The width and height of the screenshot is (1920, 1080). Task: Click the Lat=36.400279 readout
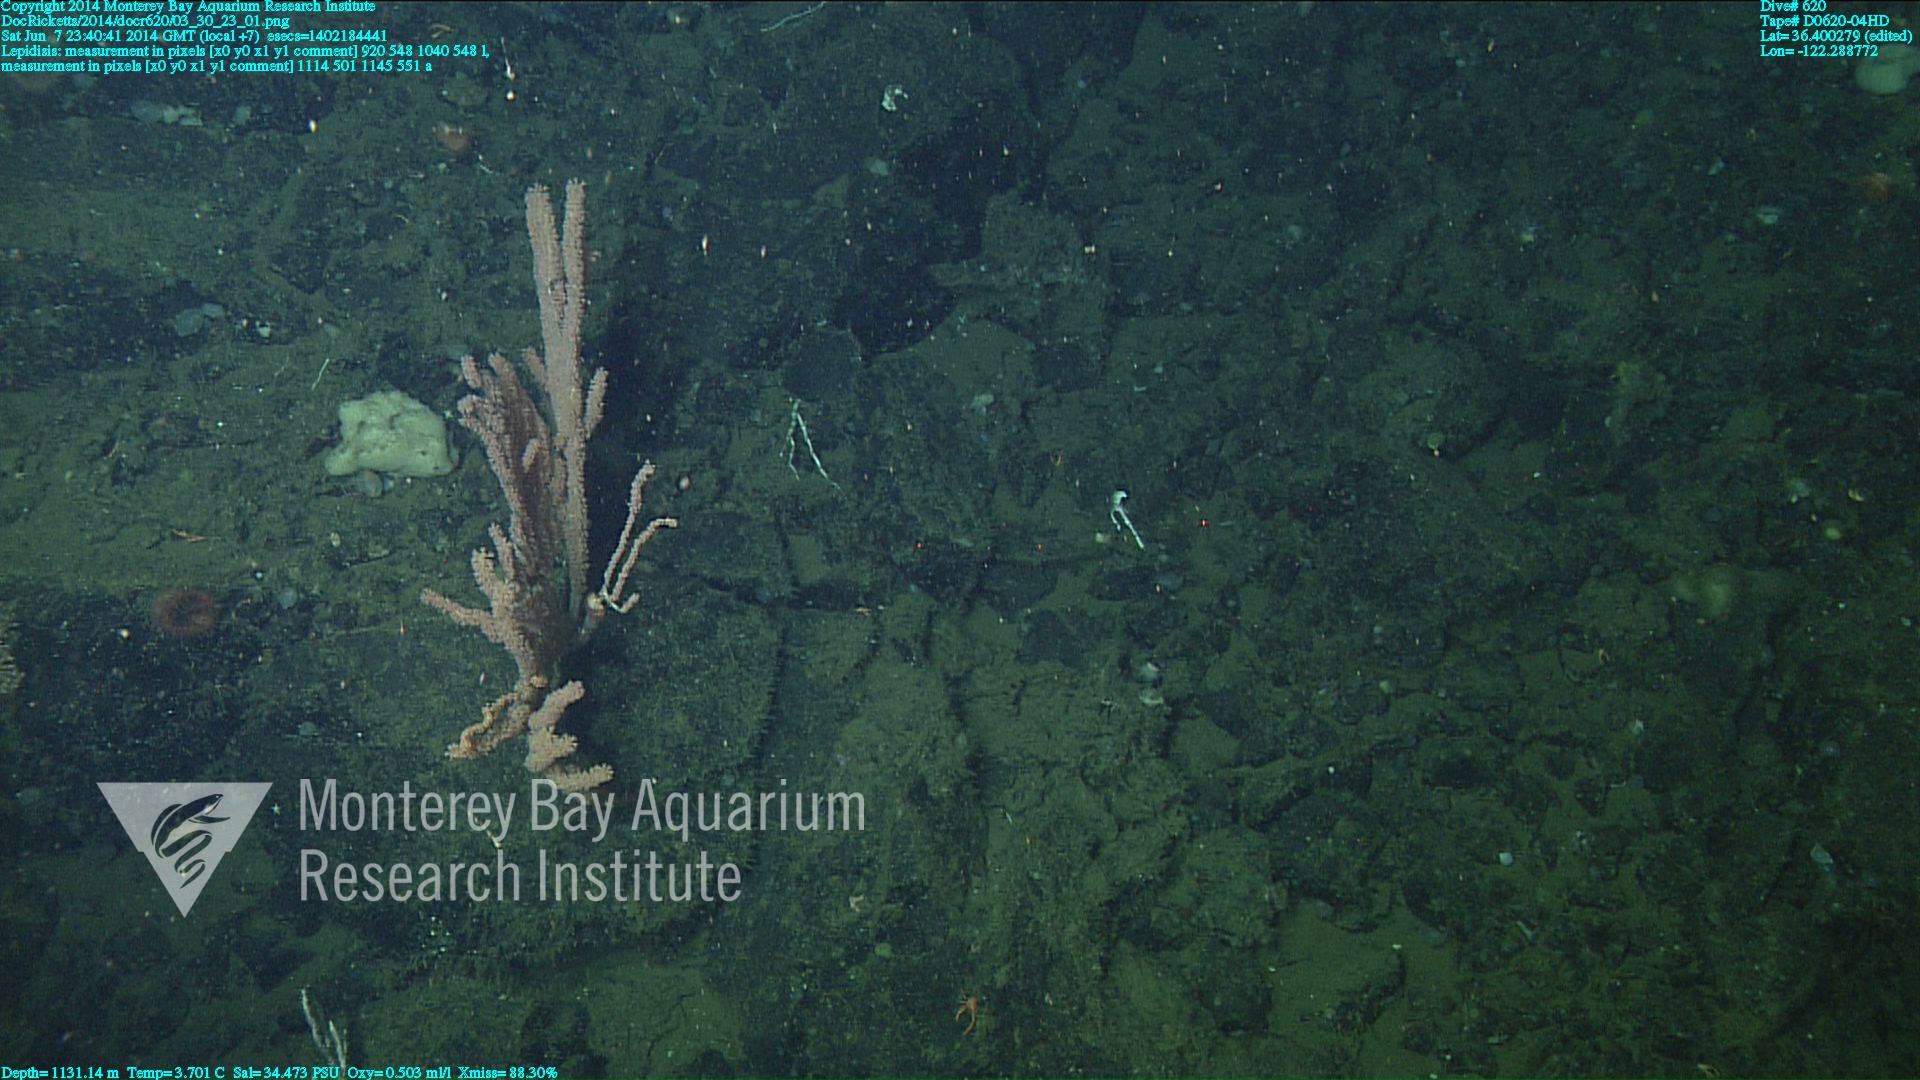click(x=1835, y=36)
